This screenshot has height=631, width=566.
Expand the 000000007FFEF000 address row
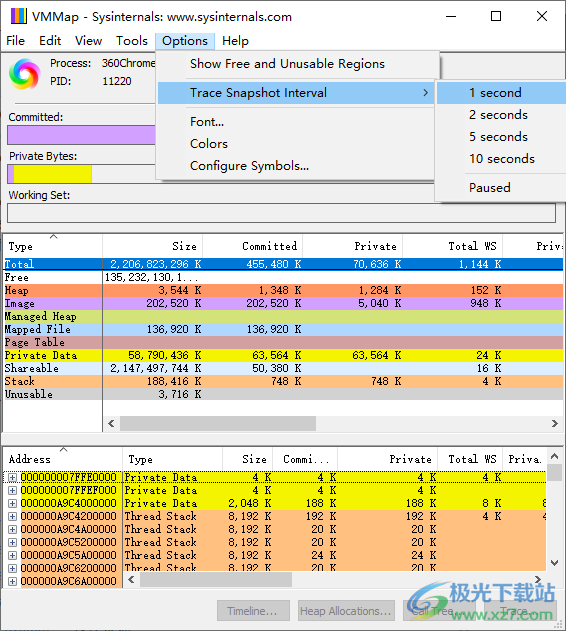(12, 490)
